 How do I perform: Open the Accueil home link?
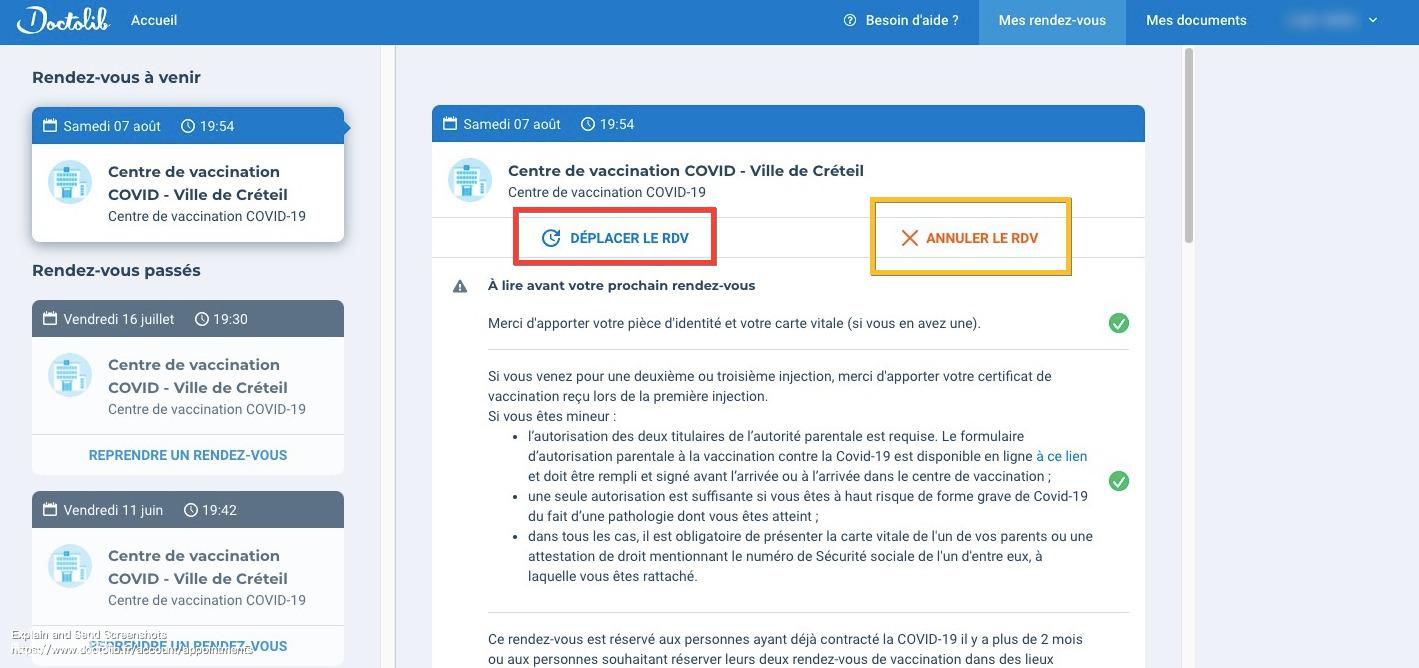pyautogui.click(x=154, y=20)
